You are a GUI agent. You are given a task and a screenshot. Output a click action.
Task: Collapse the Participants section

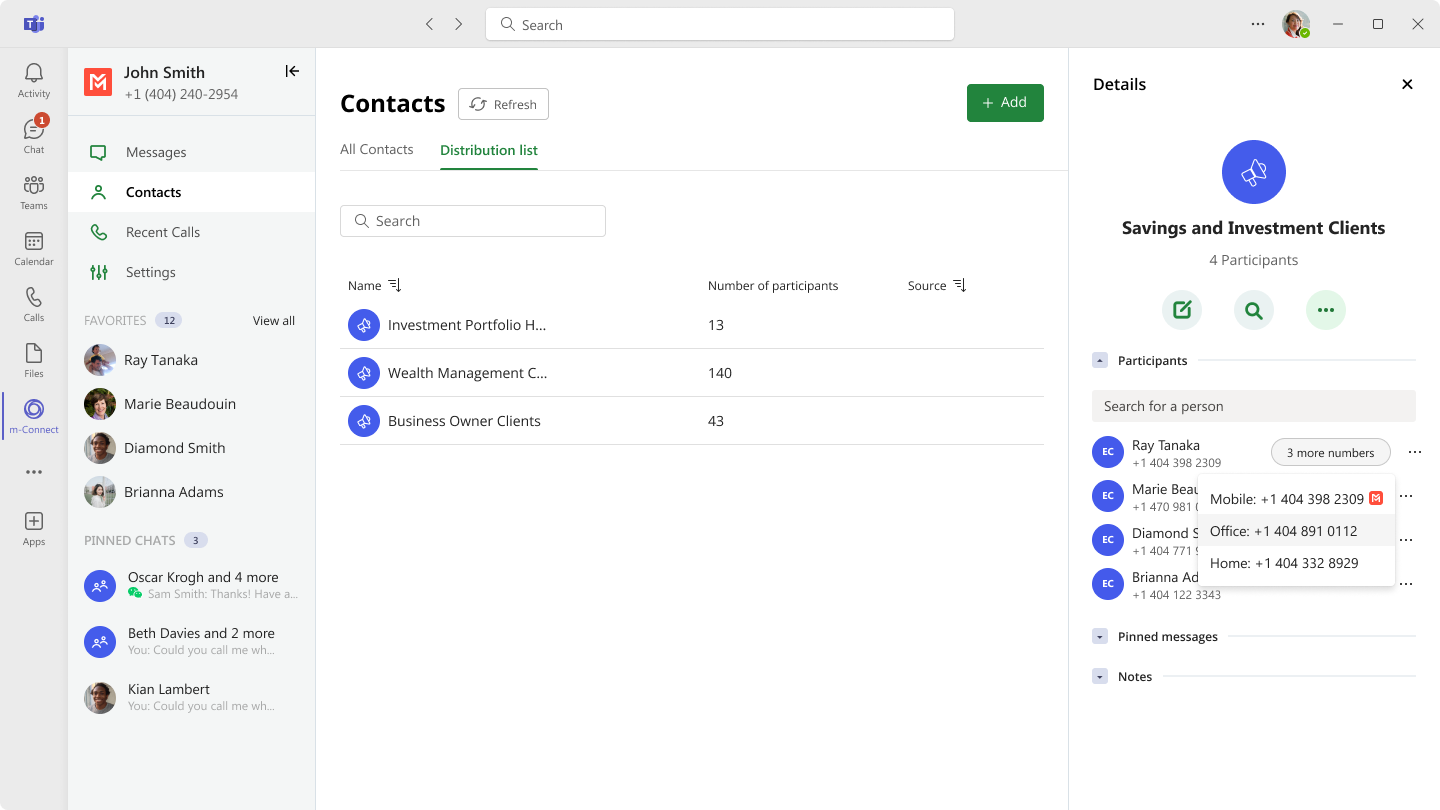pyautogui.click(x=1100, y=360)
